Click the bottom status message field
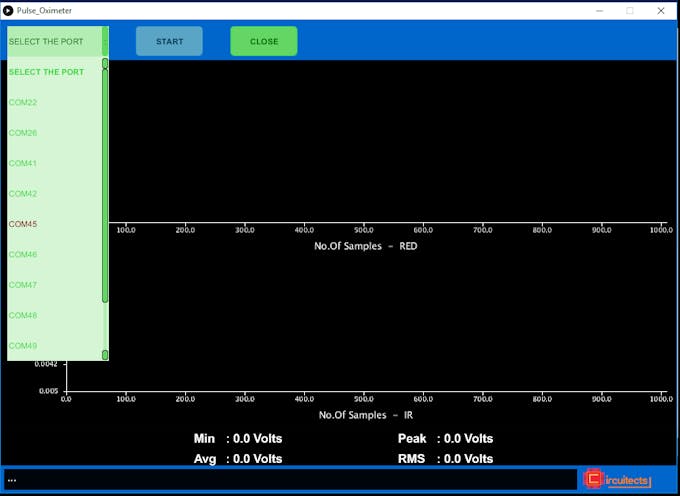The height and width of the screenshot is (496, 680). click(290, 480)
